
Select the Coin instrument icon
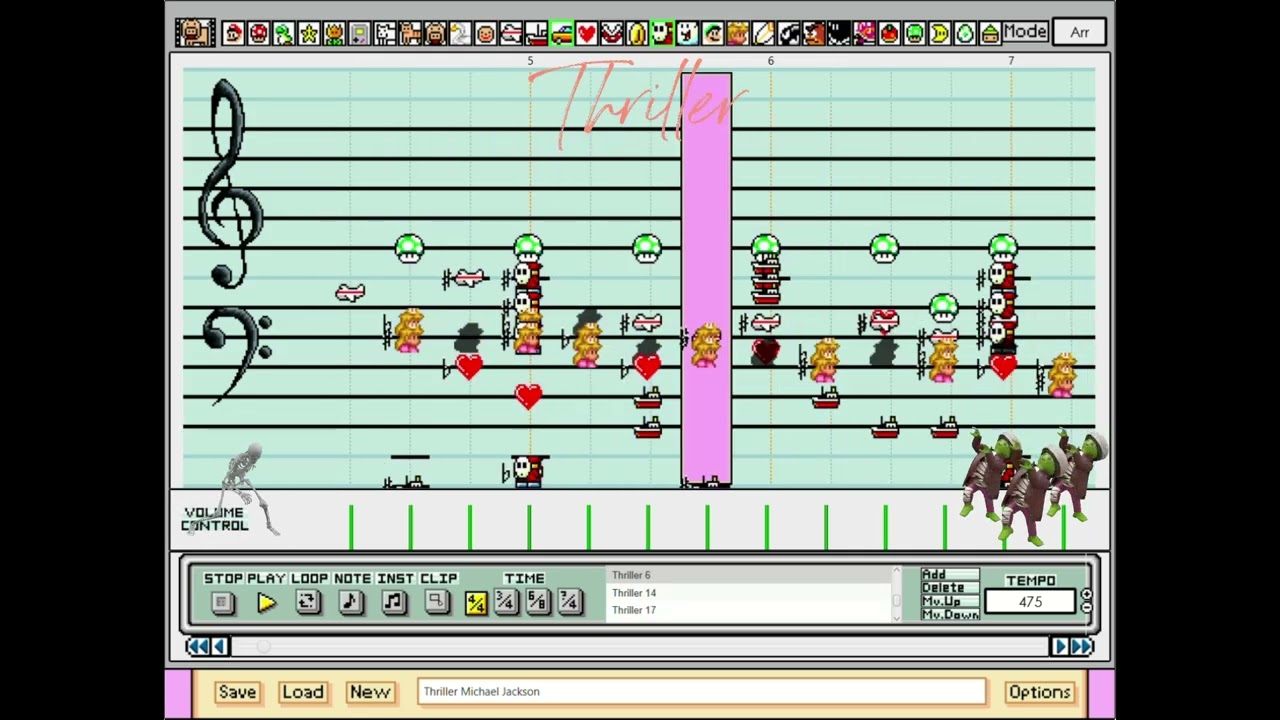click(637, 33)
